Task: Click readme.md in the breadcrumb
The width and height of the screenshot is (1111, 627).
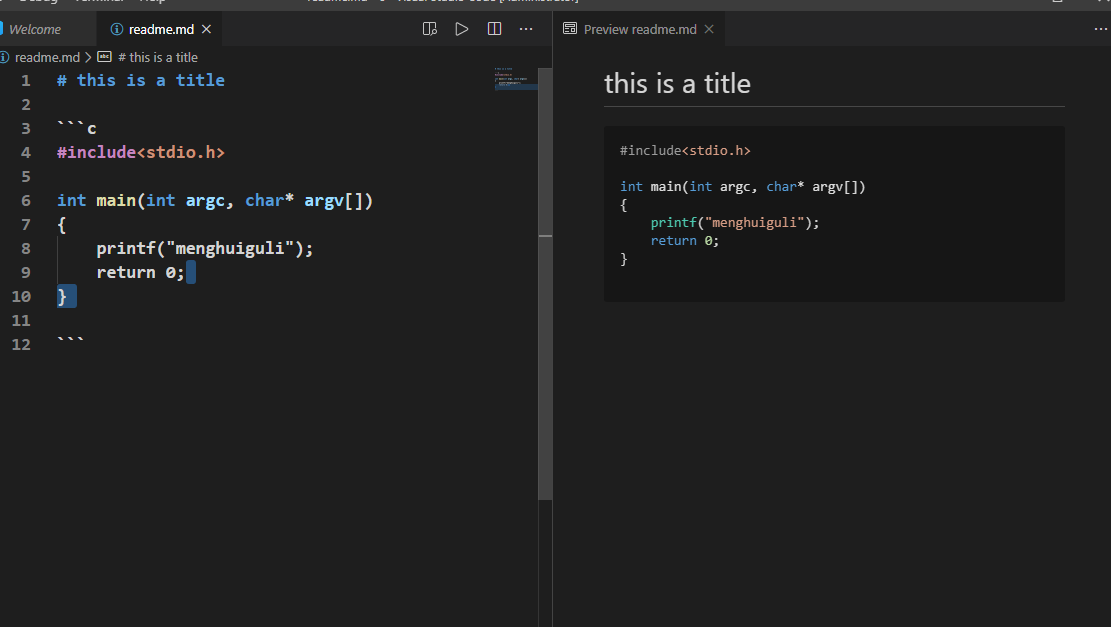Action: coord(47,57)
